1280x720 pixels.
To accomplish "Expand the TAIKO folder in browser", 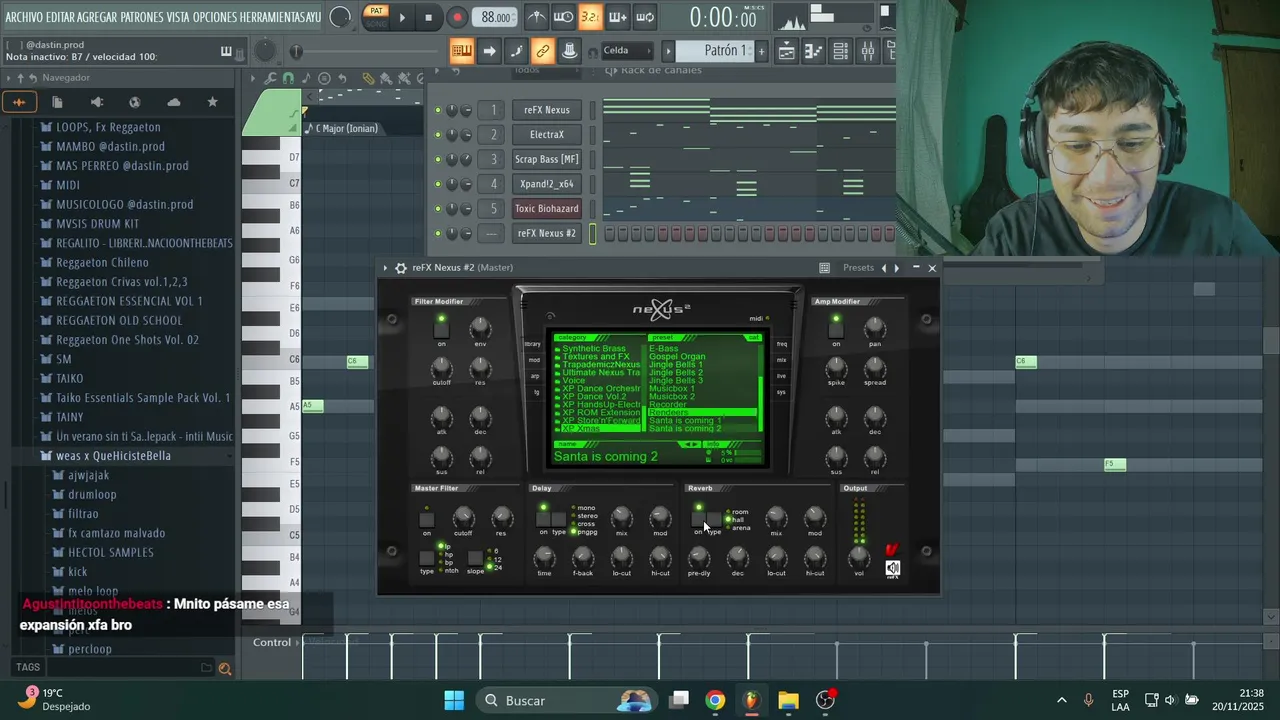I will [x=69, y=379].
